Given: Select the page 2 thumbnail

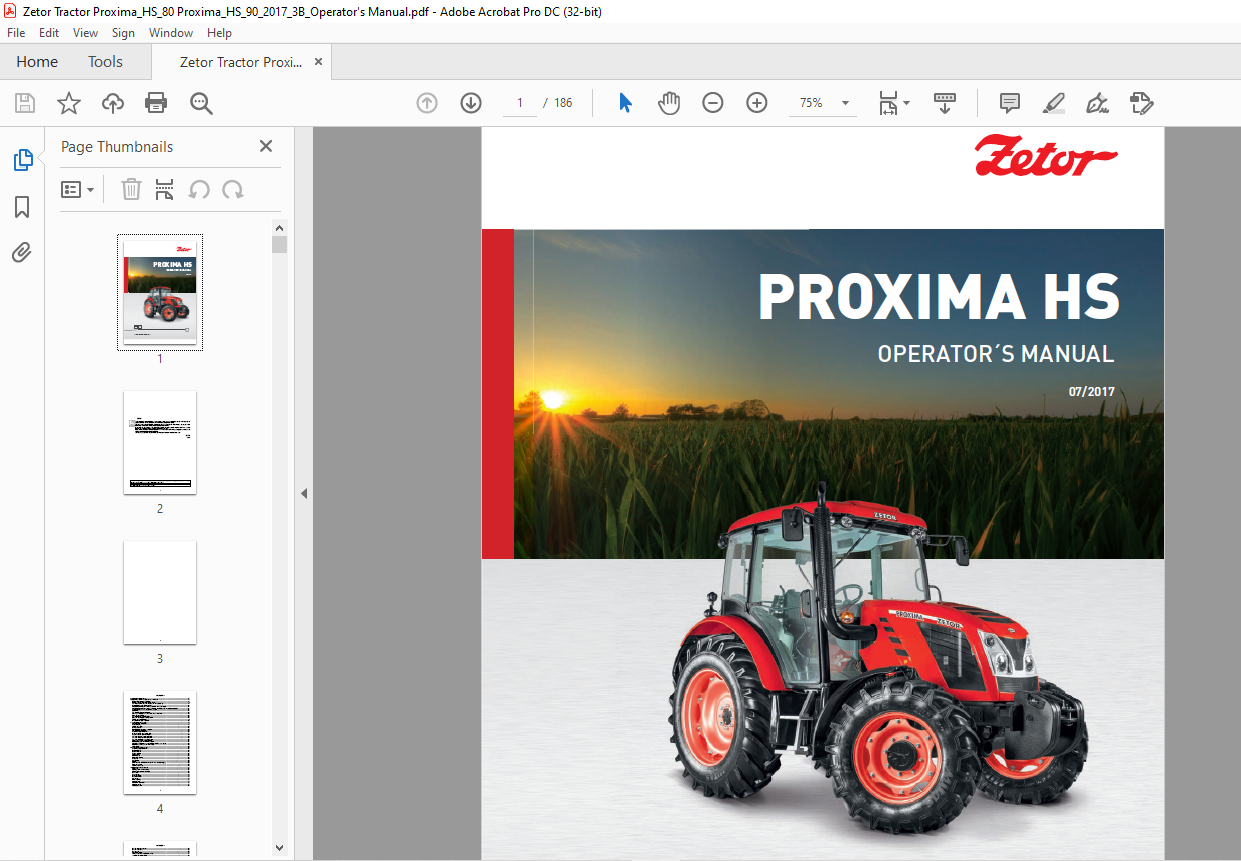Looking at the screenshot, I should click(160, 442).
